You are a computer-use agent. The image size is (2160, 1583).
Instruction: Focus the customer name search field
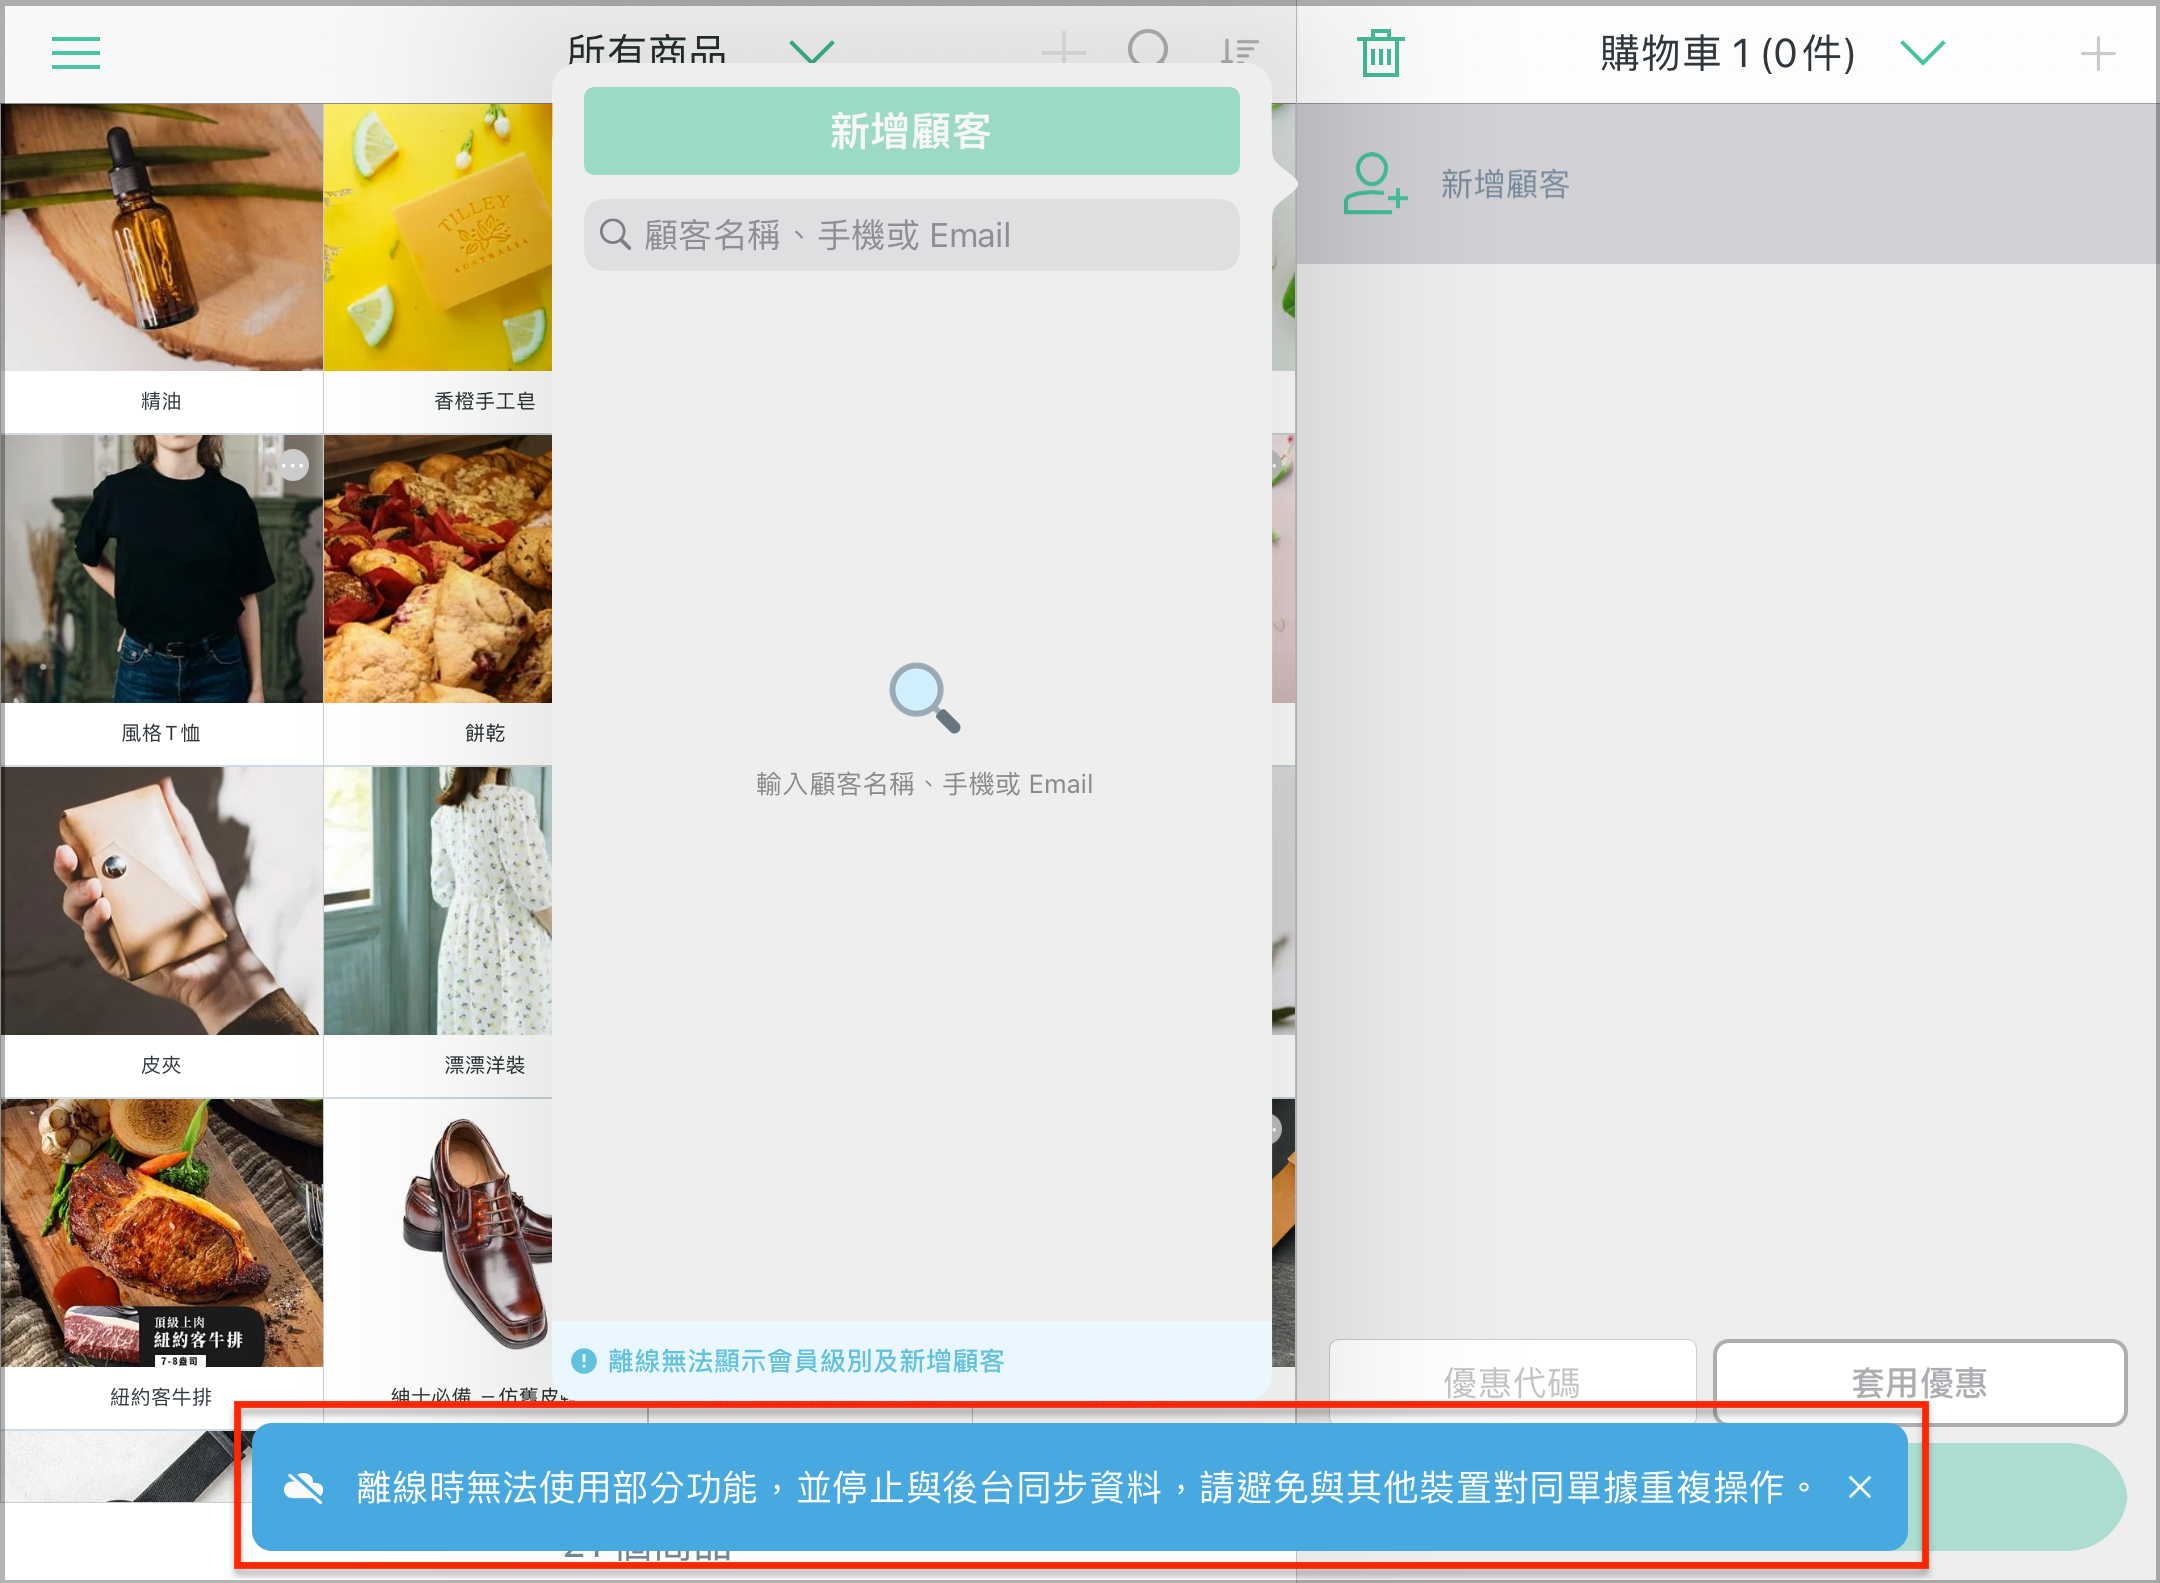[x=912, y=235]
